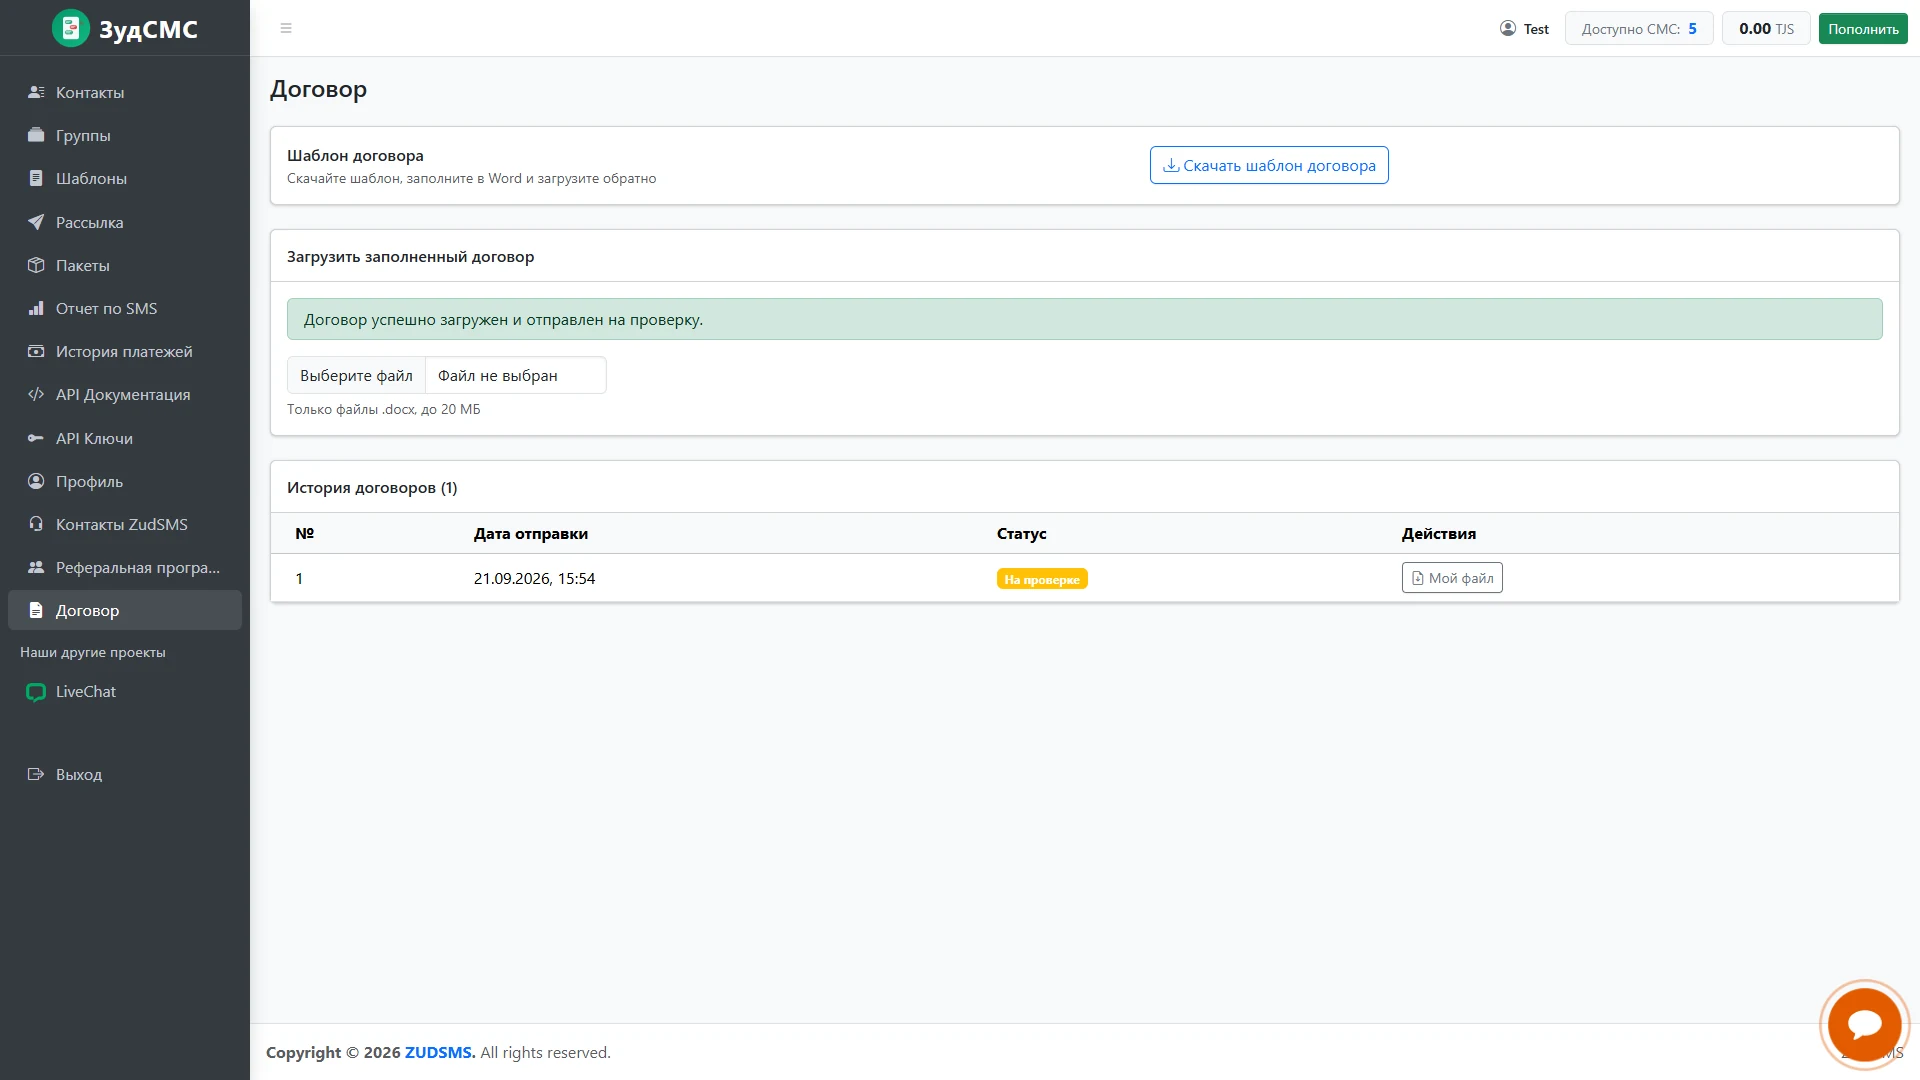Click Скачать шаблон договора button
Screen dimensions: 1920x1080
pyautogui.click(x=1269, y=165)
